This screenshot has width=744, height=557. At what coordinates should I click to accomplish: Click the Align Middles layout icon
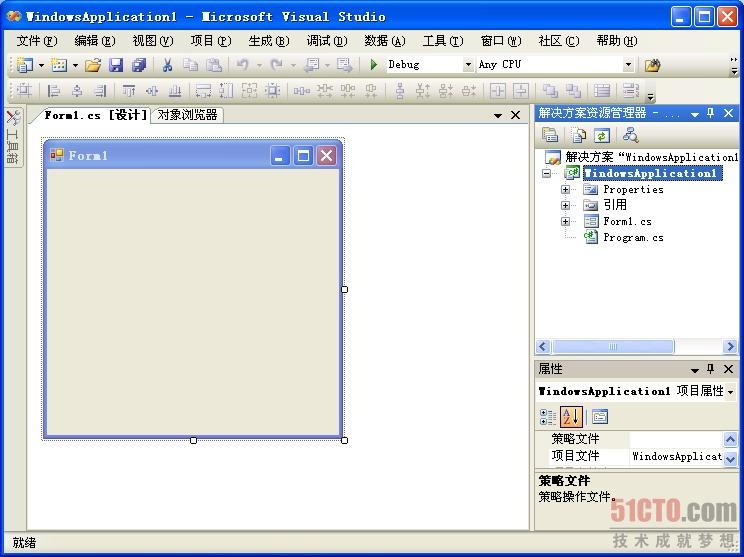tap(152, 90)
